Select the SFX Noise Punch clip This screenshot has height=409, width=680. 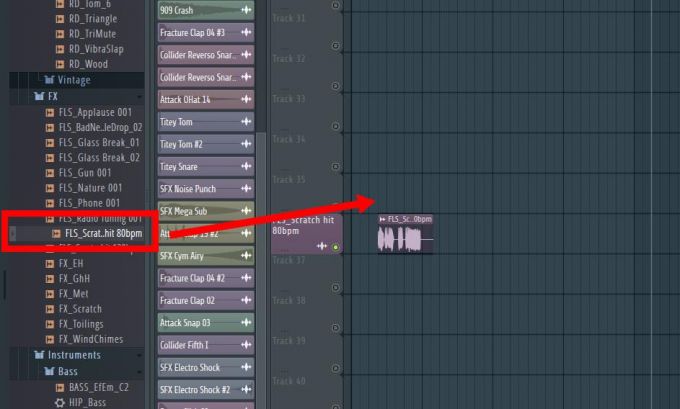[206, 189]
